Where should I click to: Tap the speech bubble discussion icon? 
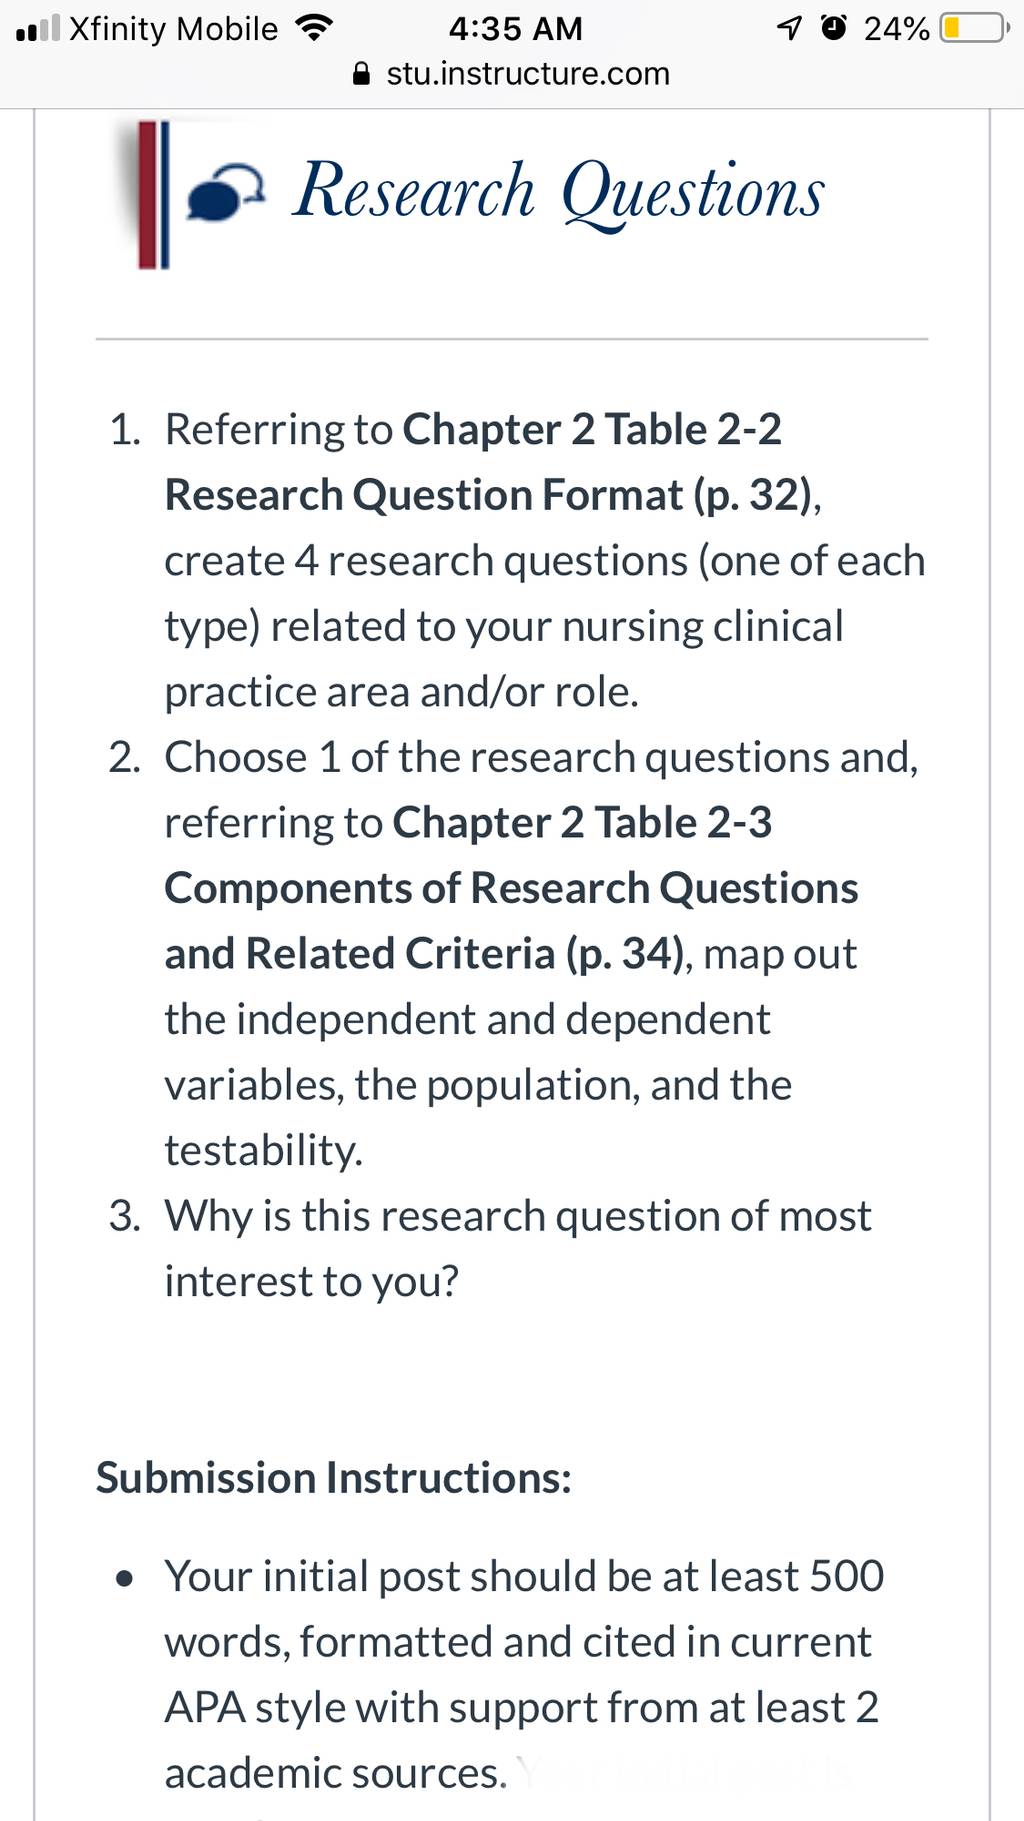(227, 195)
